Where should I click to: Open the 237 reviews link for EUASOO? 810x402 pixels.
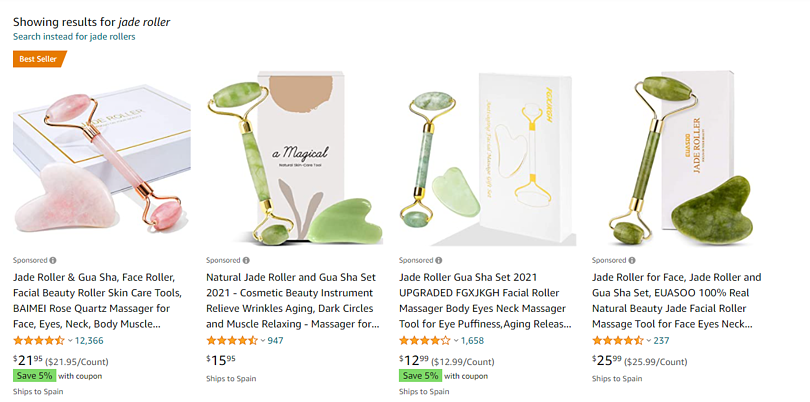coord(661,341)
